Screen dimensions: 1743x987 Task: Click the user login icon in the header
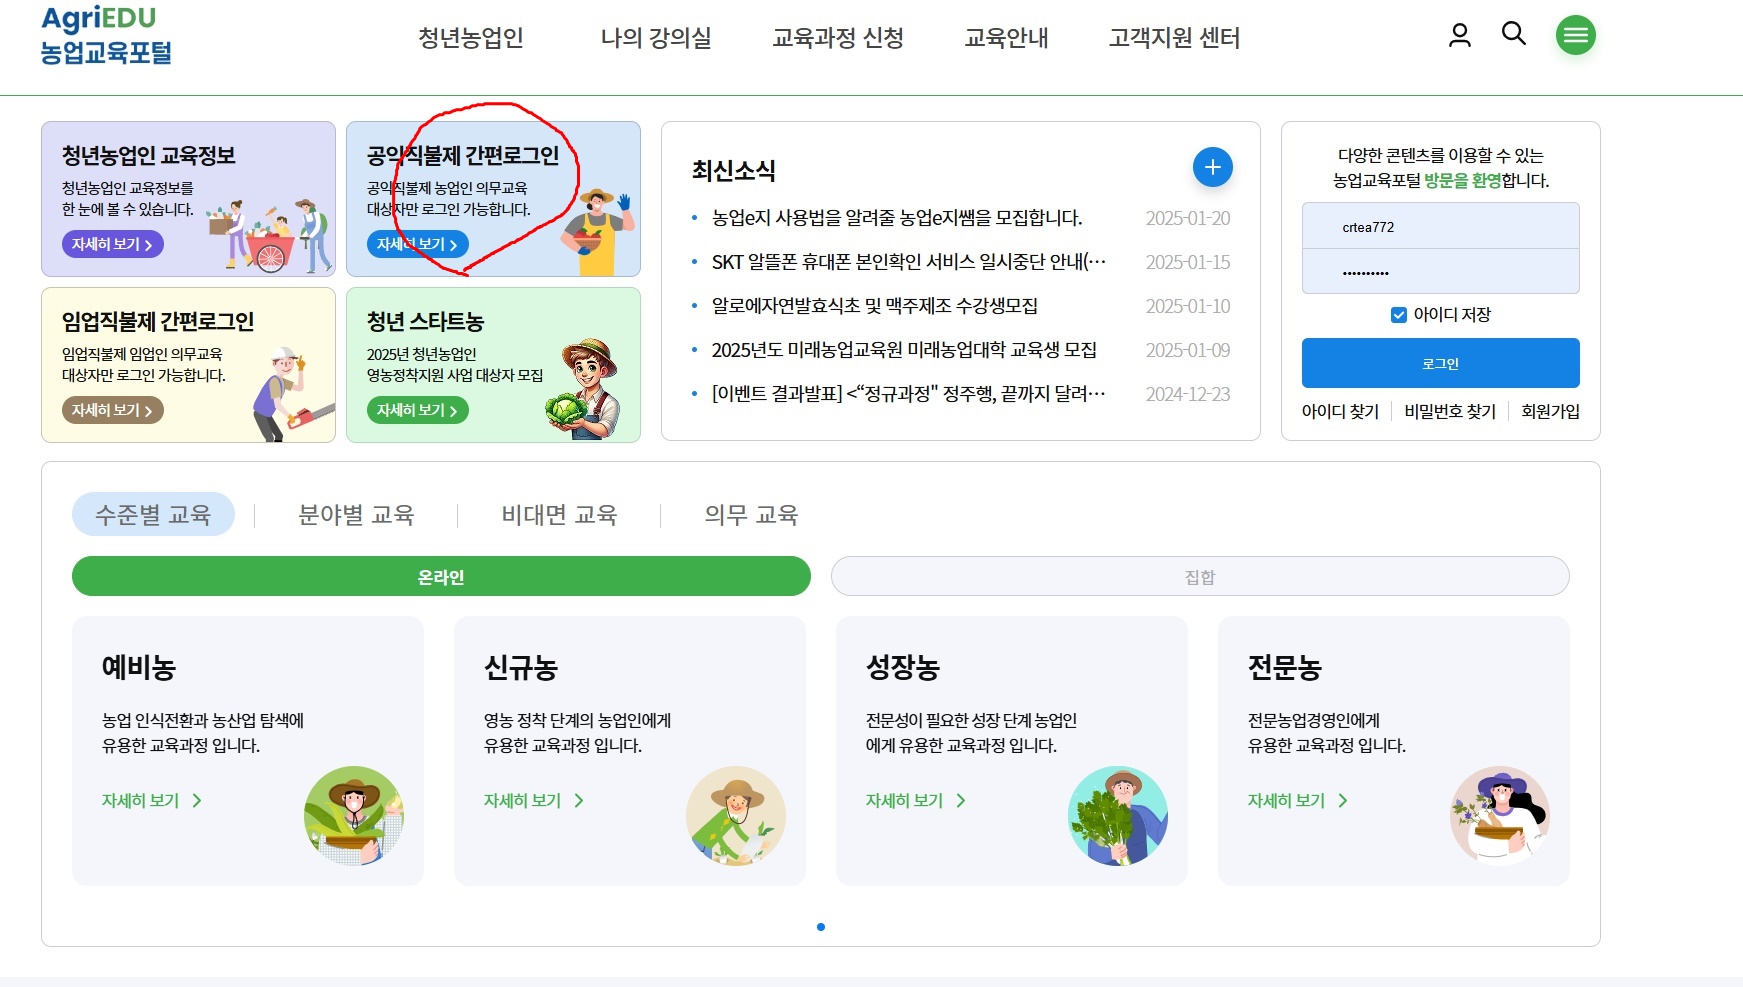tap(1461, 34)
